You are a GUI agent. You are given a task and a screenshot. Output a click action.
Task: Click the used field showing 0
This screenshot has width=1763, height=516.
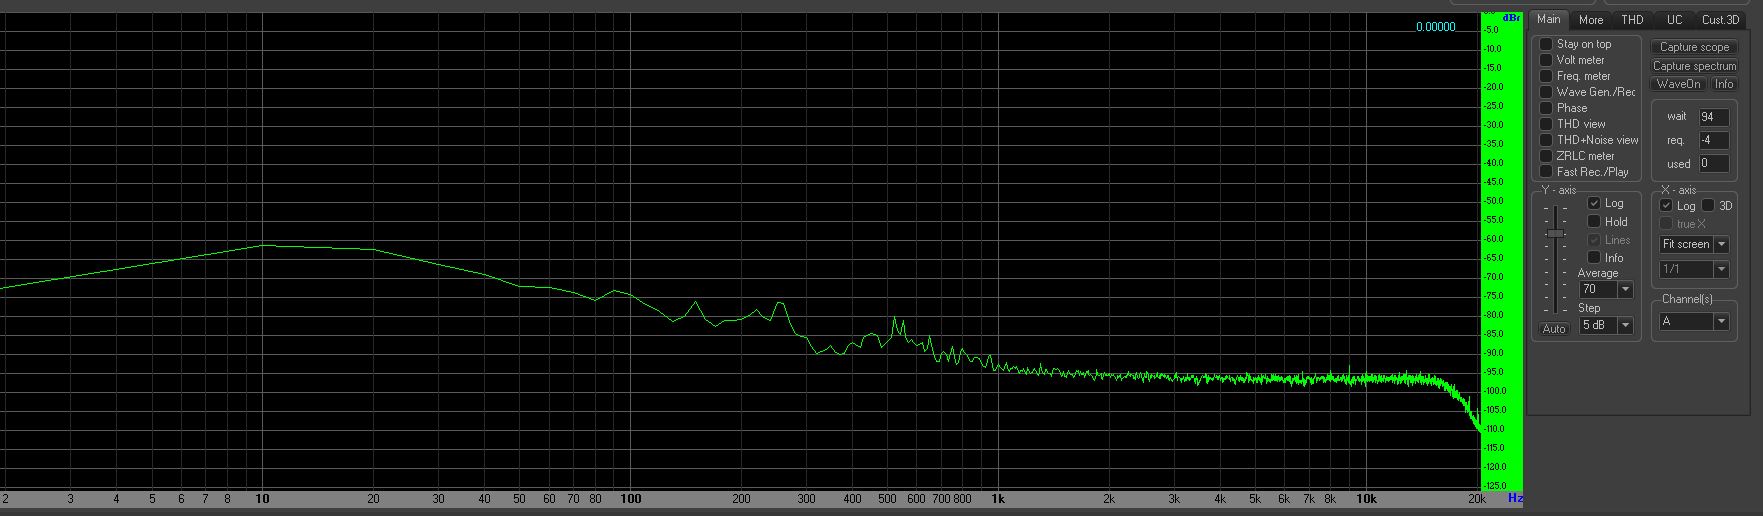tap(1713, 163)
